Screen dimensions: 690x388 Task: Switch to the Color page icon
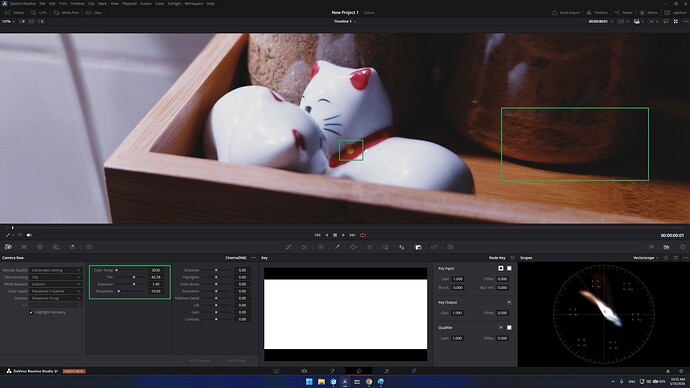pyautogui.click(x=359, y=371)
